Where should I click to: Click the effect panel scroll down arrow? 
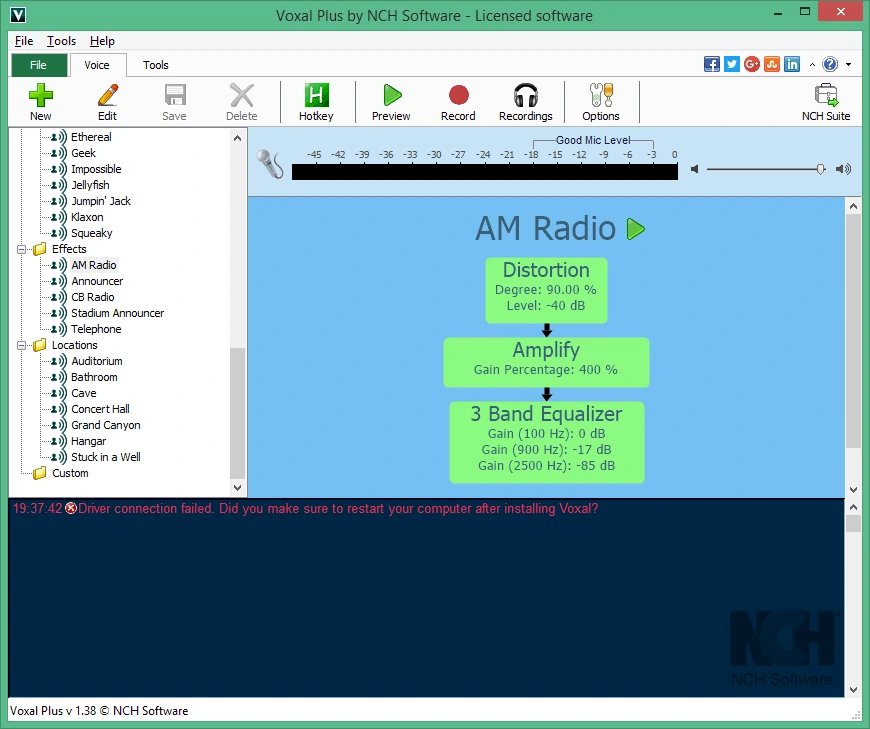point(853,489)
